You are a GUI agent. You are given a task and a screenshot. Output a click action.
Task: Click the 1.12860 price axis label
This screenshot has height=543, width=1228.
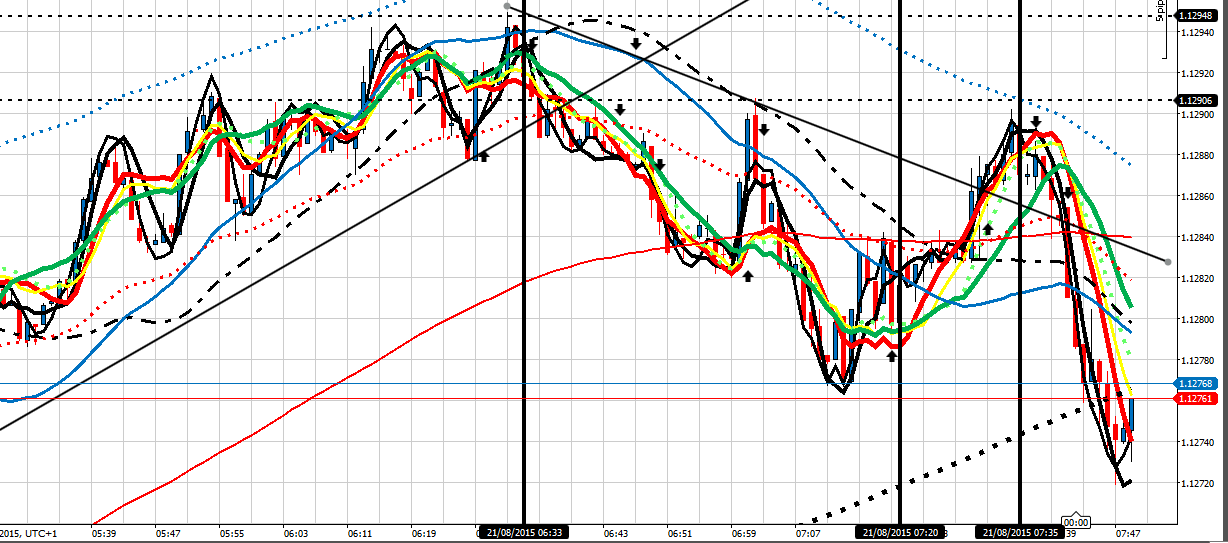click(x=1198, y=197)
